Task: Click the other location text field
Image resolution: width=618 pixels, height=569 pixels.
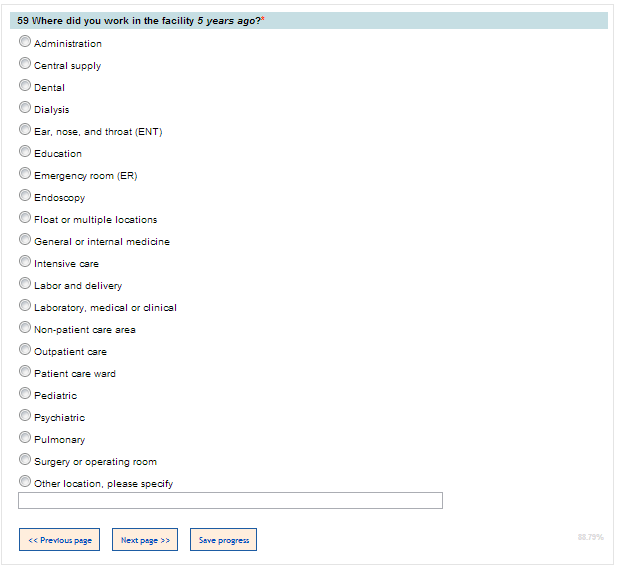Action: point(230,501)
